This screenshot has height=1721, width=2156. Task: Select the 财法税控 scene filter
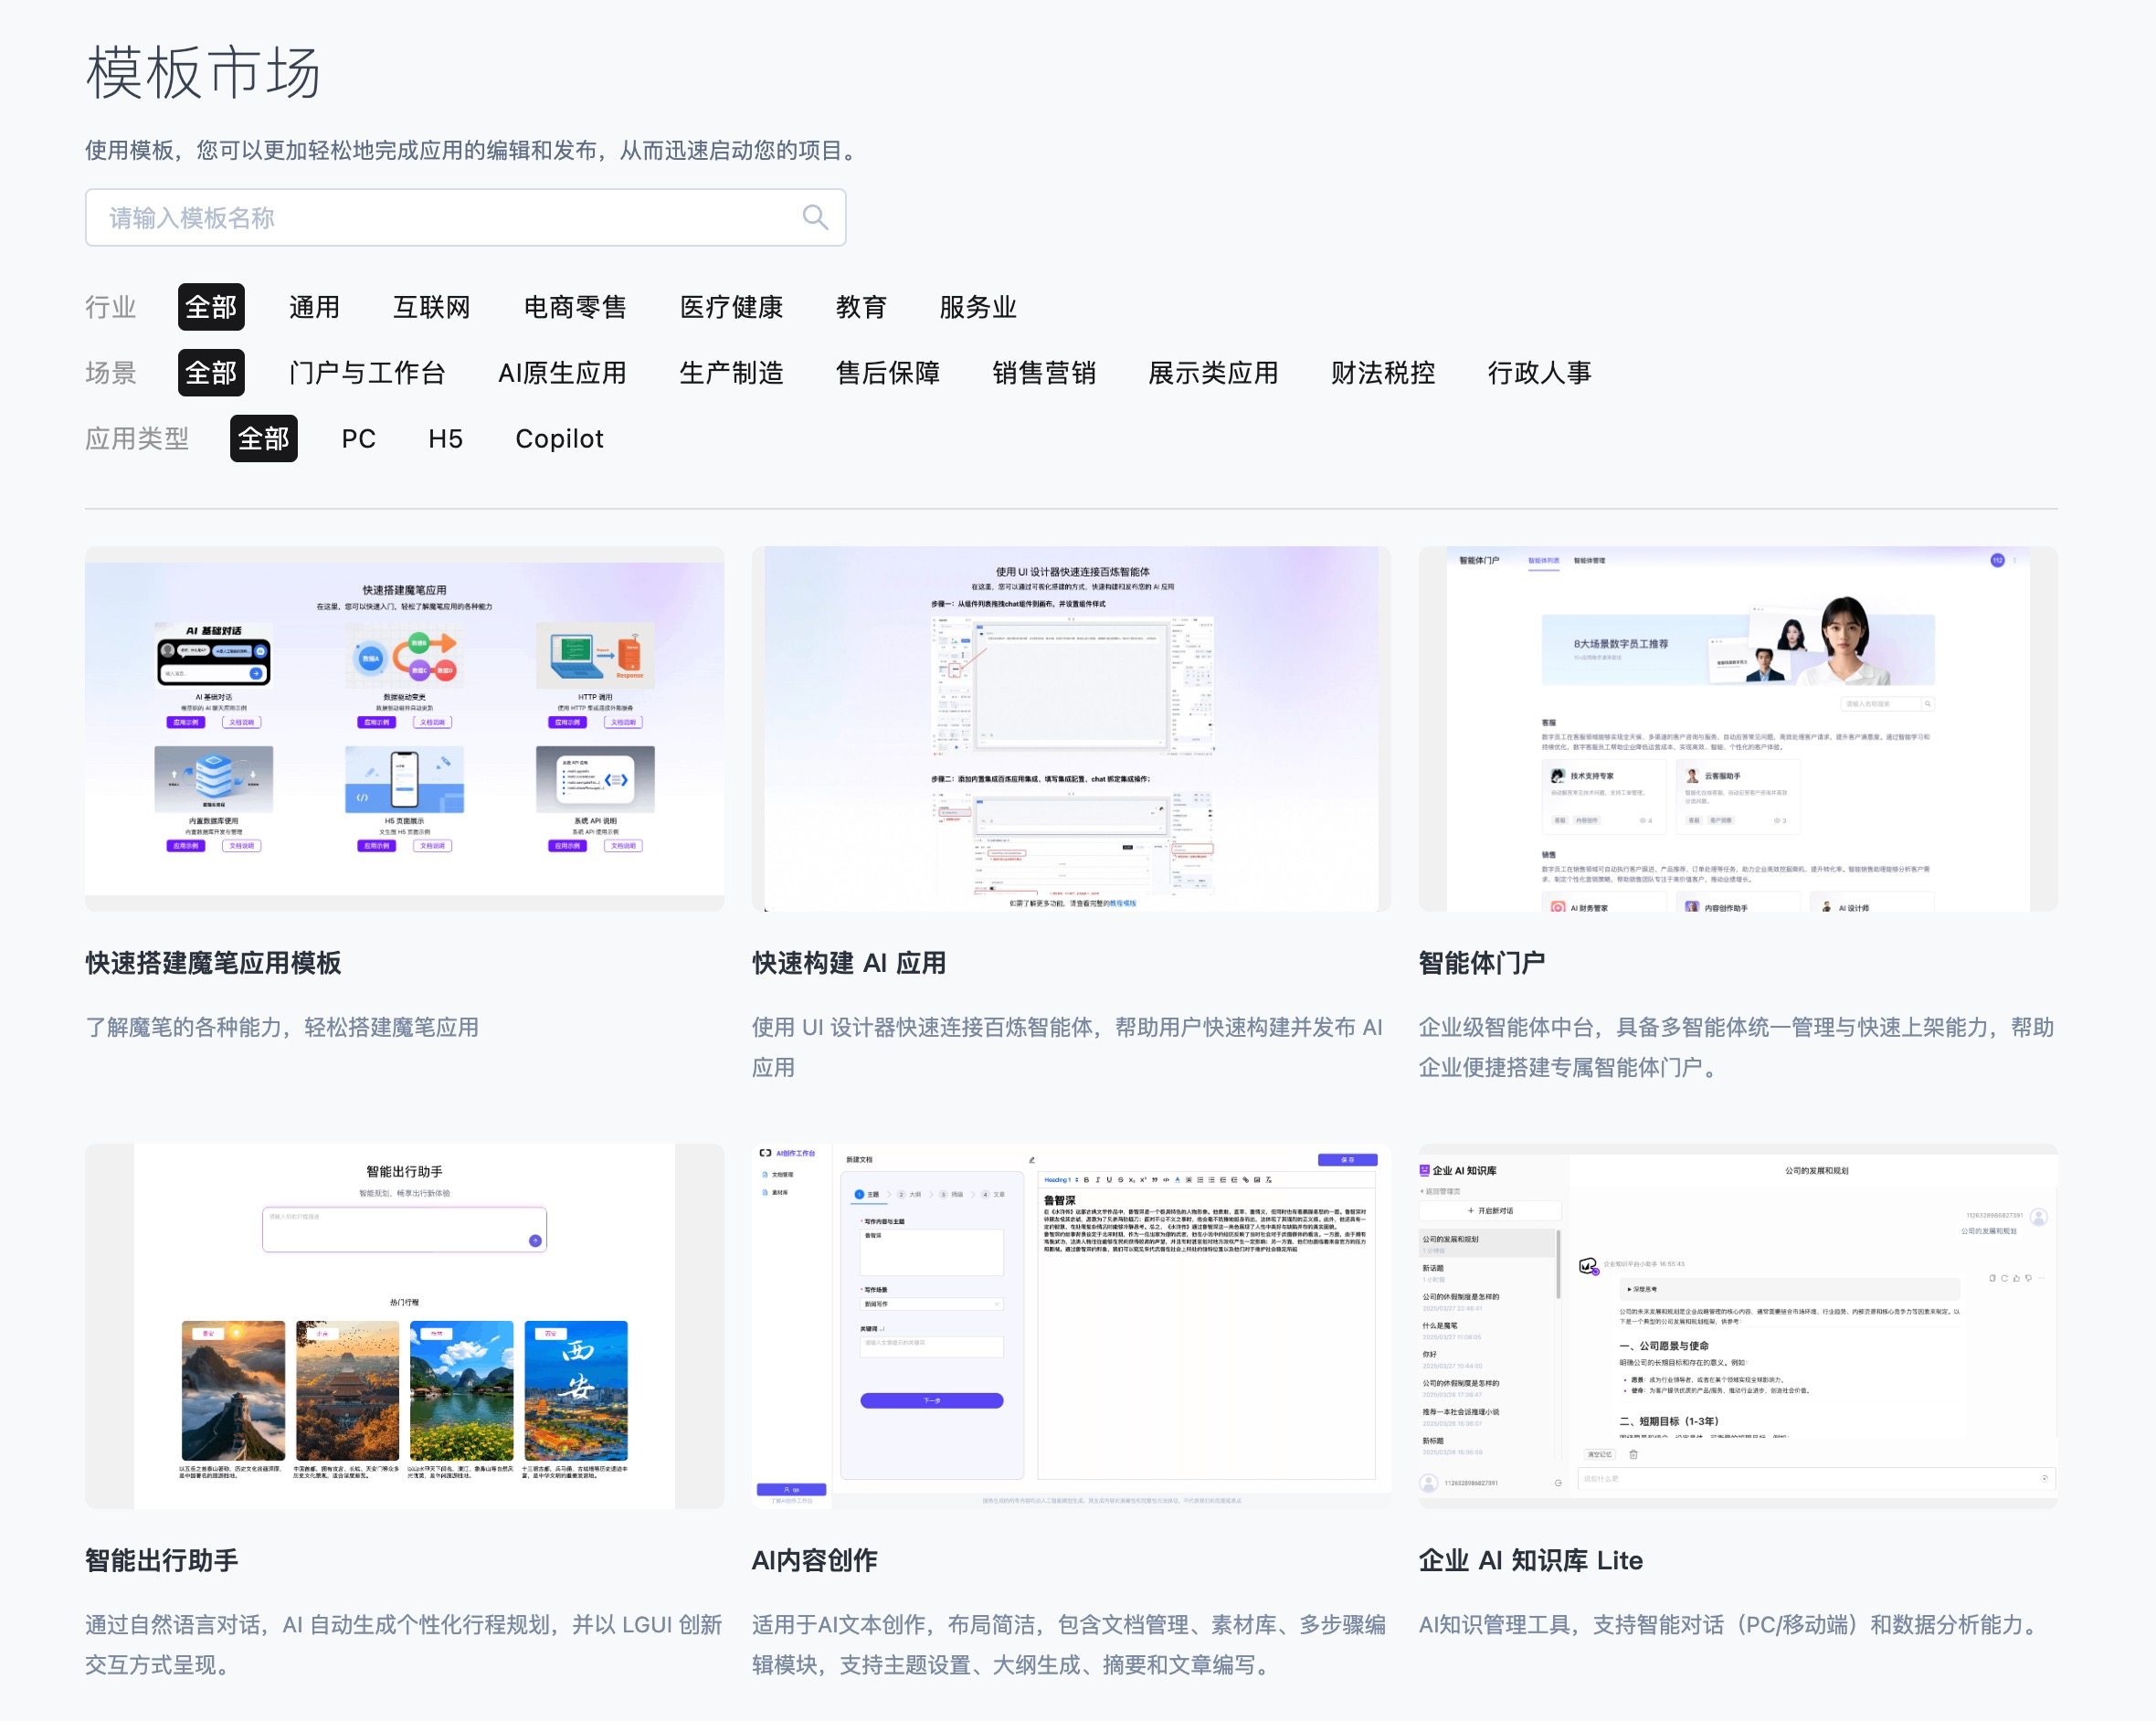coord(1382,373)
